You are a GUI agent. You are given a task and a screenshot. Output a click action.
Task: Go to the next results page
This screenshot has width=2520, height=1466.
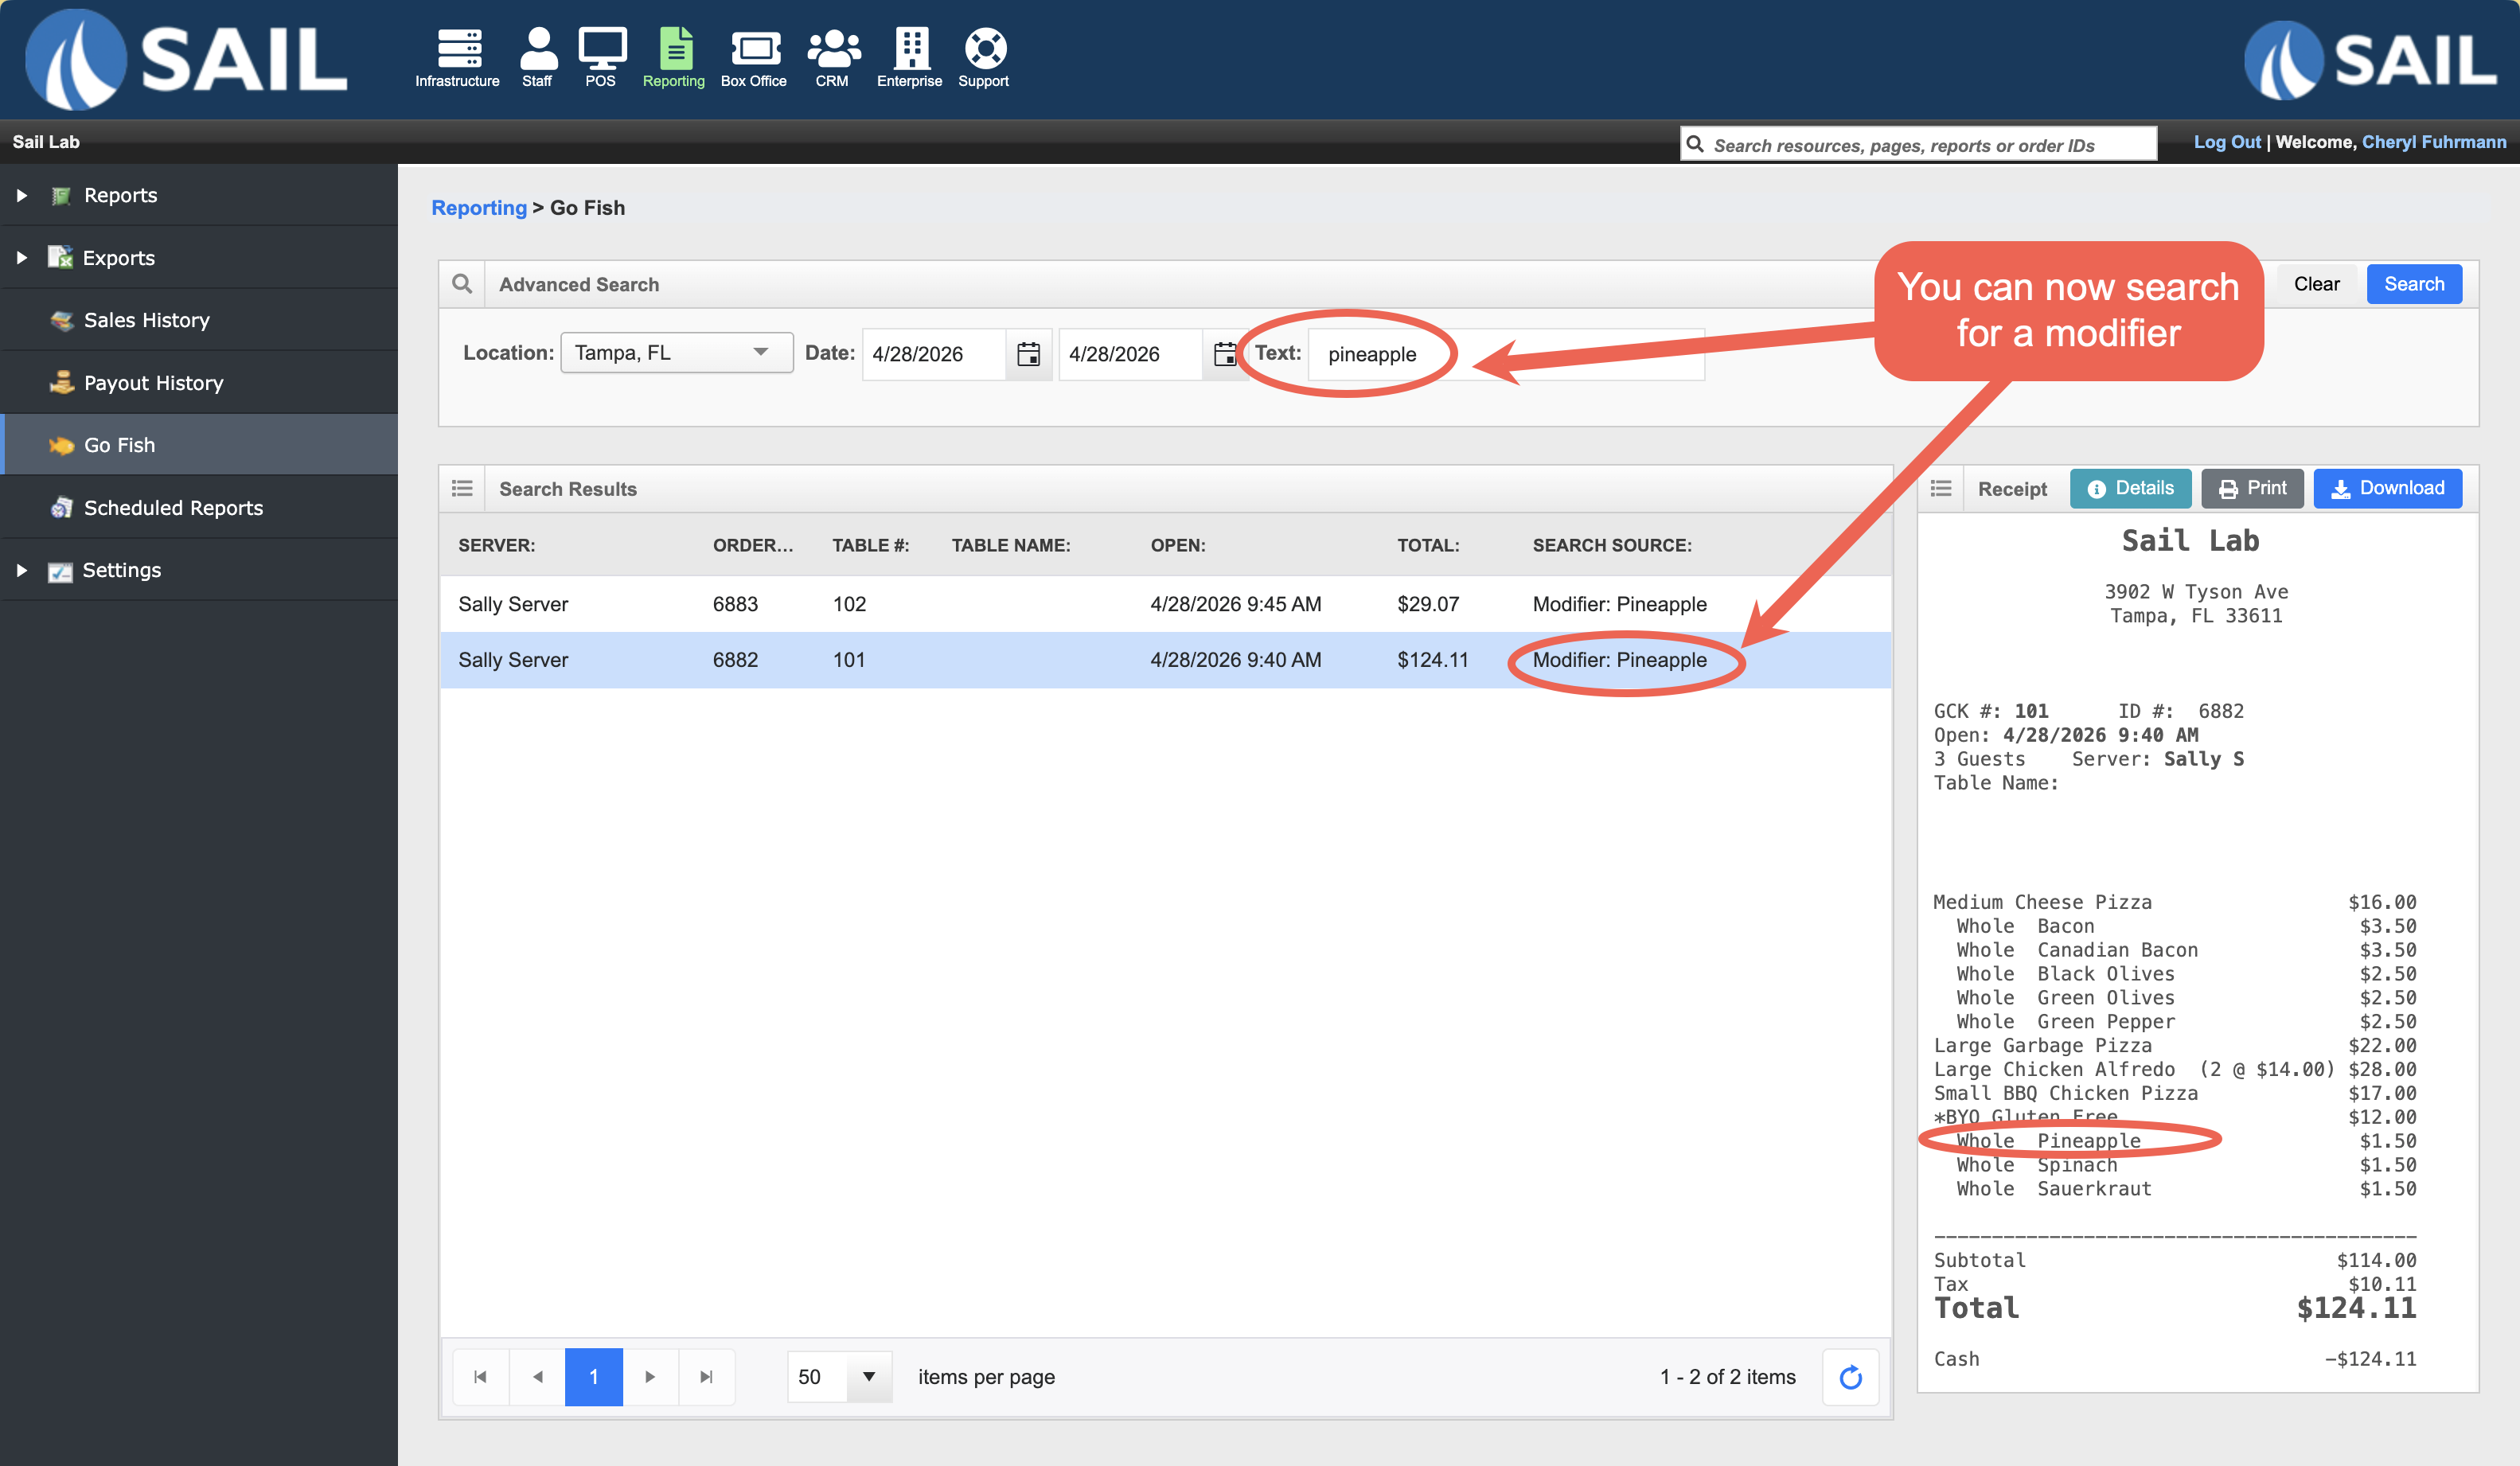[650, 1377]
